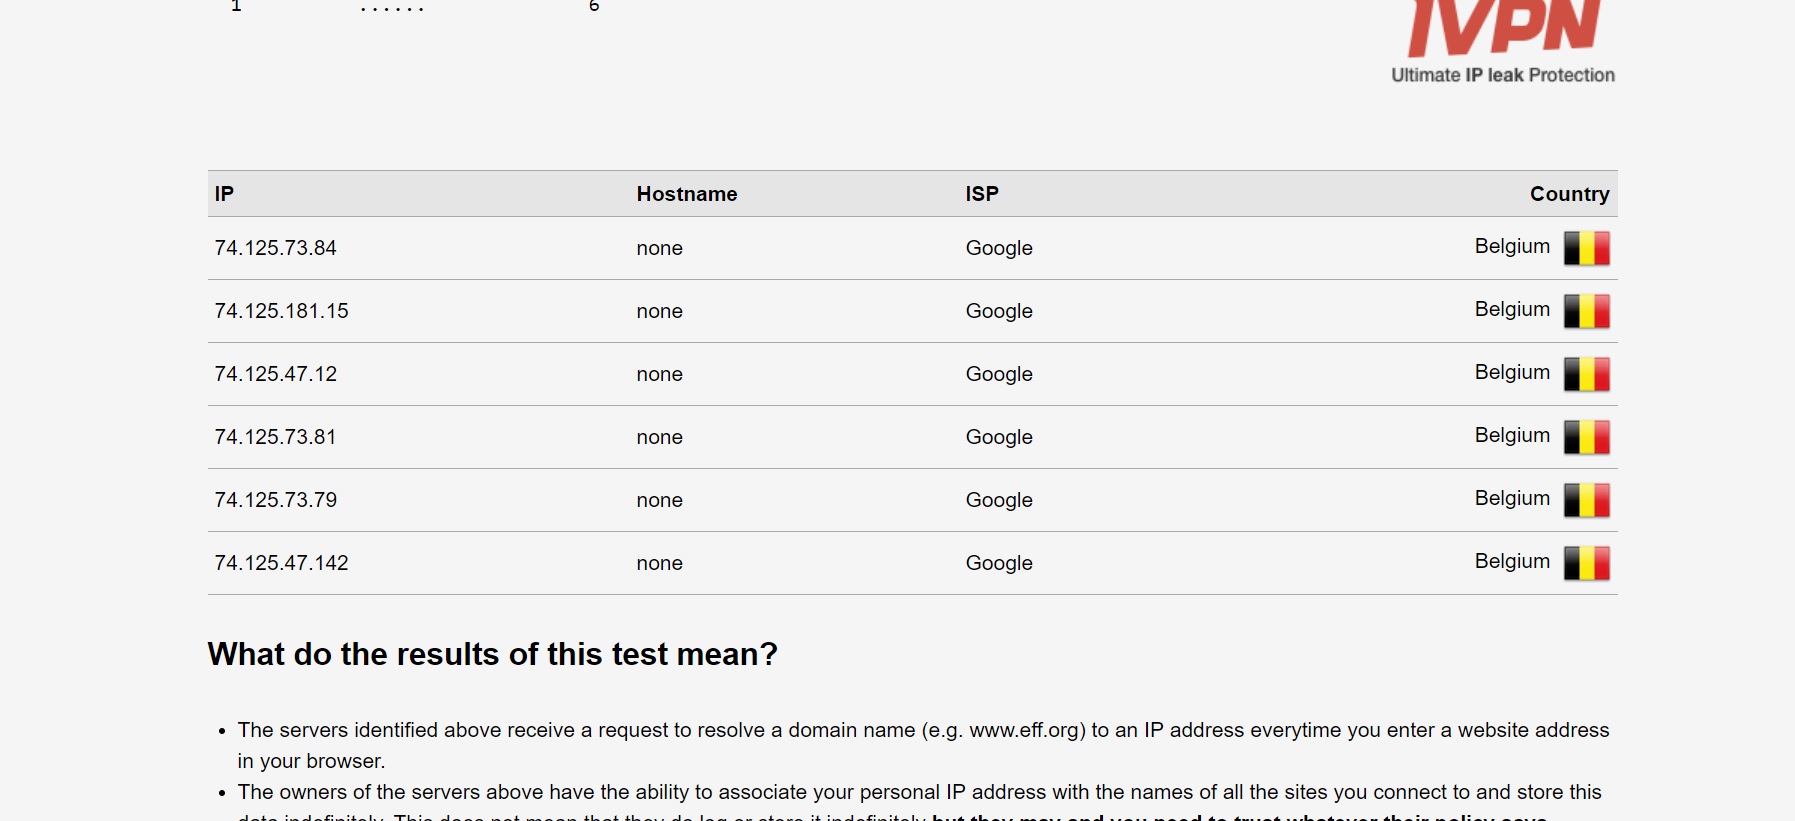Click Belgium flag for 74.125.47.142
This screenshot has width=1795, height=821.
[1587, 563]
